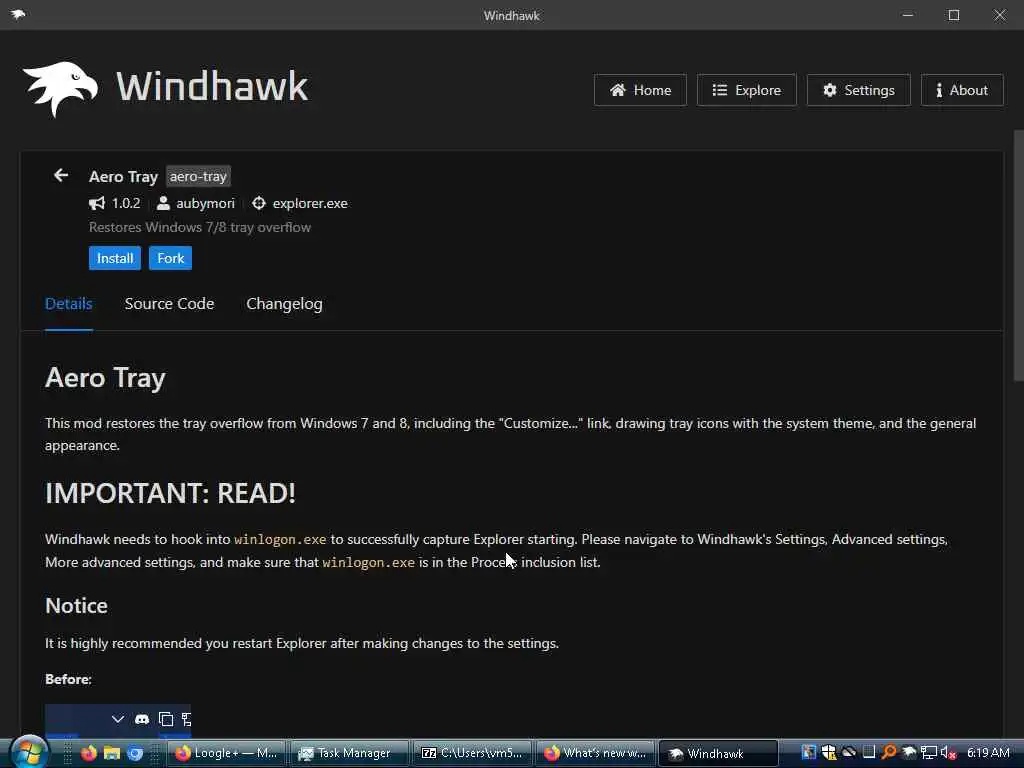Install the Aero Tray mod
This screenshot has height=768, width=1024.
point(115,258)
